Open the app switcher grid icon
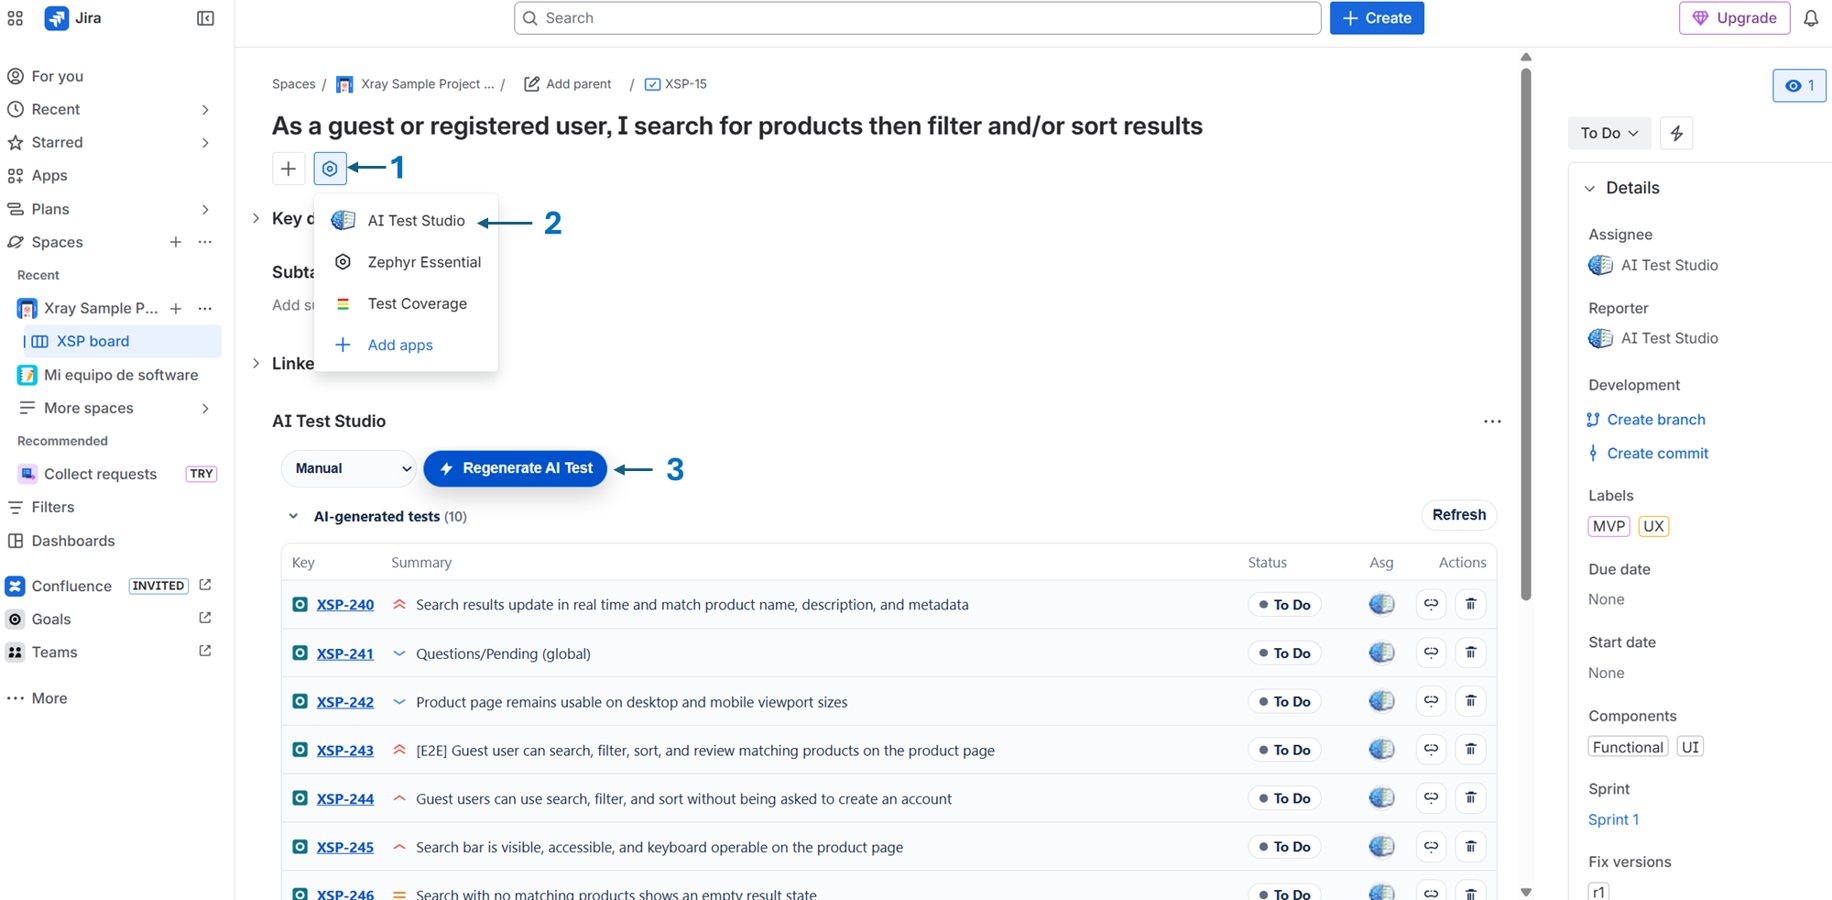This screenshot has height=900, width=1832. pyautogui.click(x=15, y=17)
